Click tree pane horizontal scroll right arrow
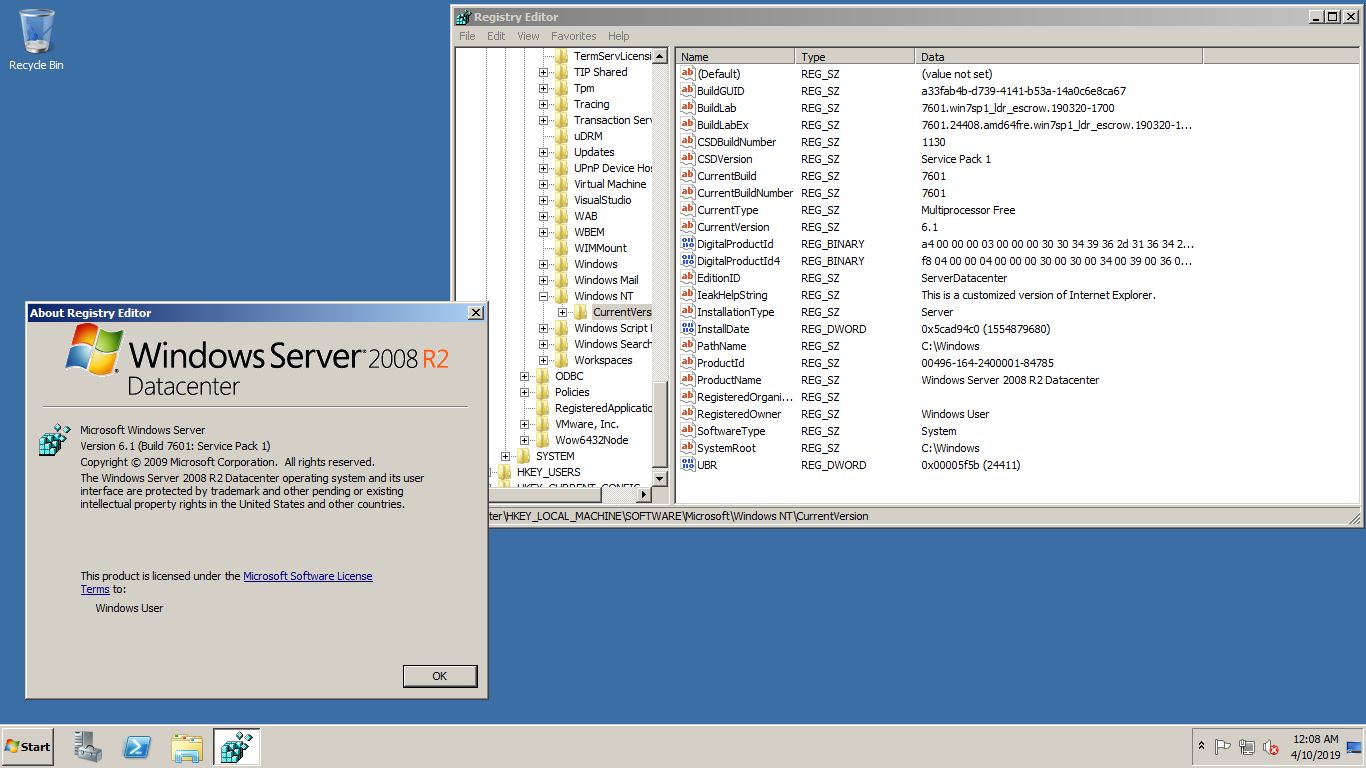Viewport: 1366px width, 768px height. [x=644, y=494]
